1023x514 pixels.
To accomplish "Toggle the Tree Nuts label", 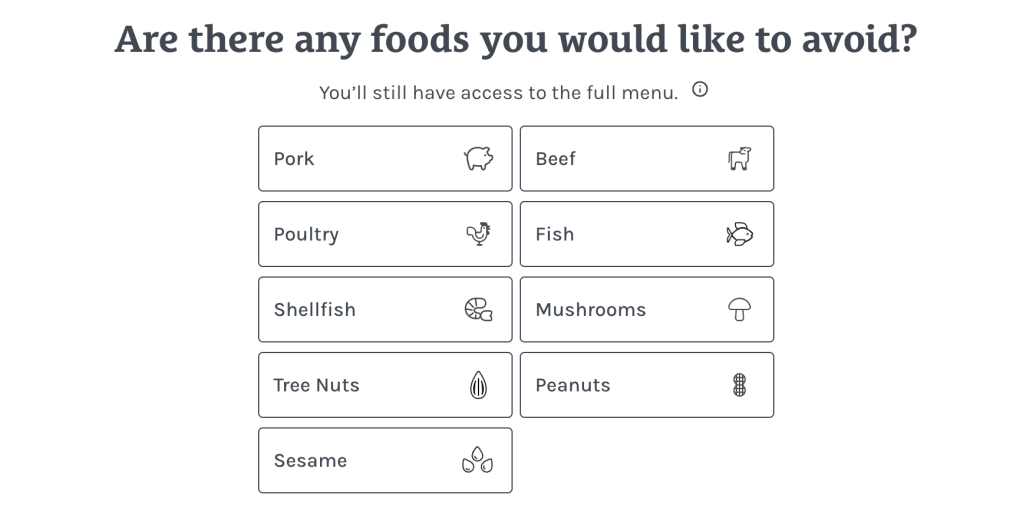I will pyautogui.click(x=316, y=385).
